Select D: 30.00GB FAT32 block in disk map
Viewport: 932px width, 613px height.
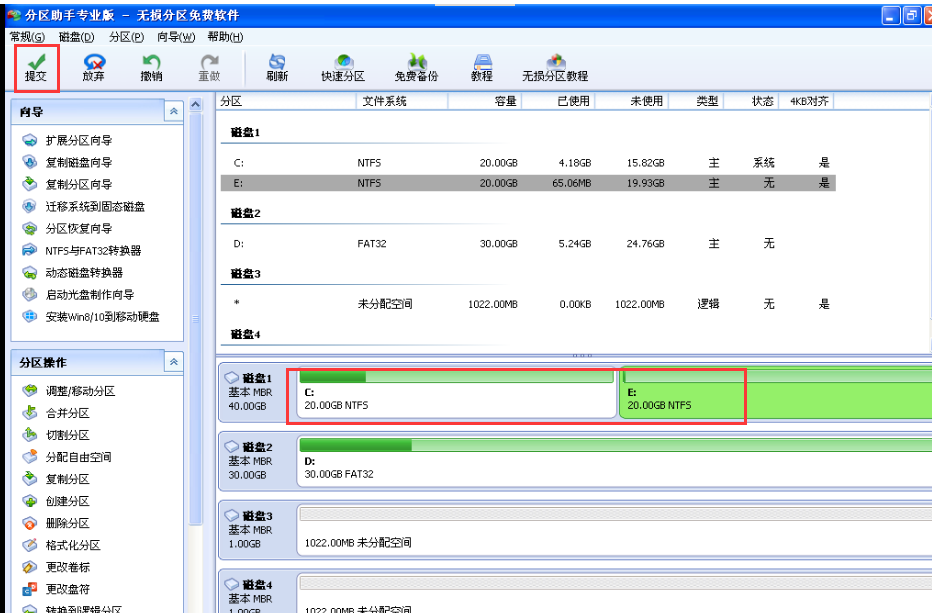(613, 461)
